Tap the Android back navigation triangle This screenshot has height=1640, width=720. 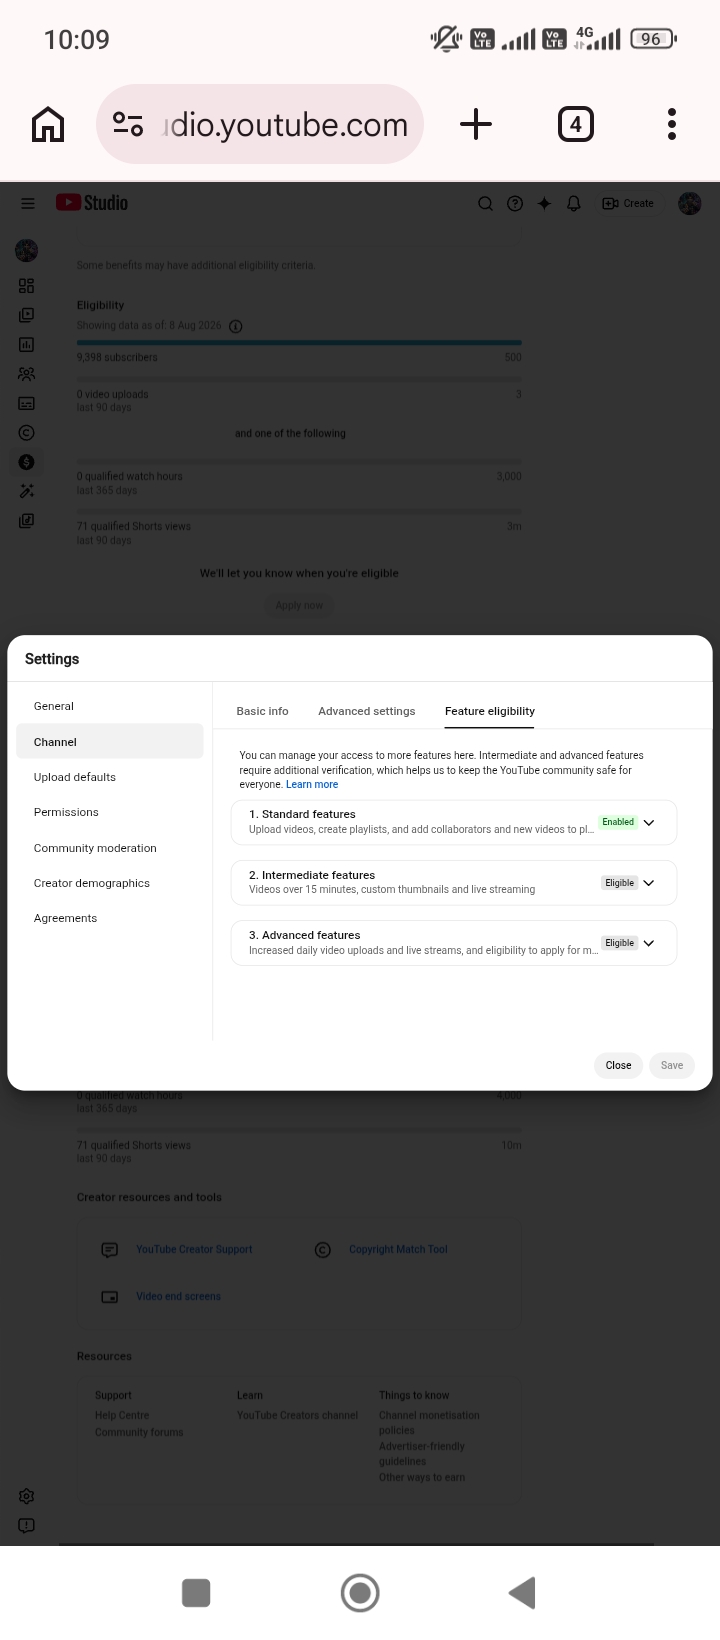[522, 1592]
